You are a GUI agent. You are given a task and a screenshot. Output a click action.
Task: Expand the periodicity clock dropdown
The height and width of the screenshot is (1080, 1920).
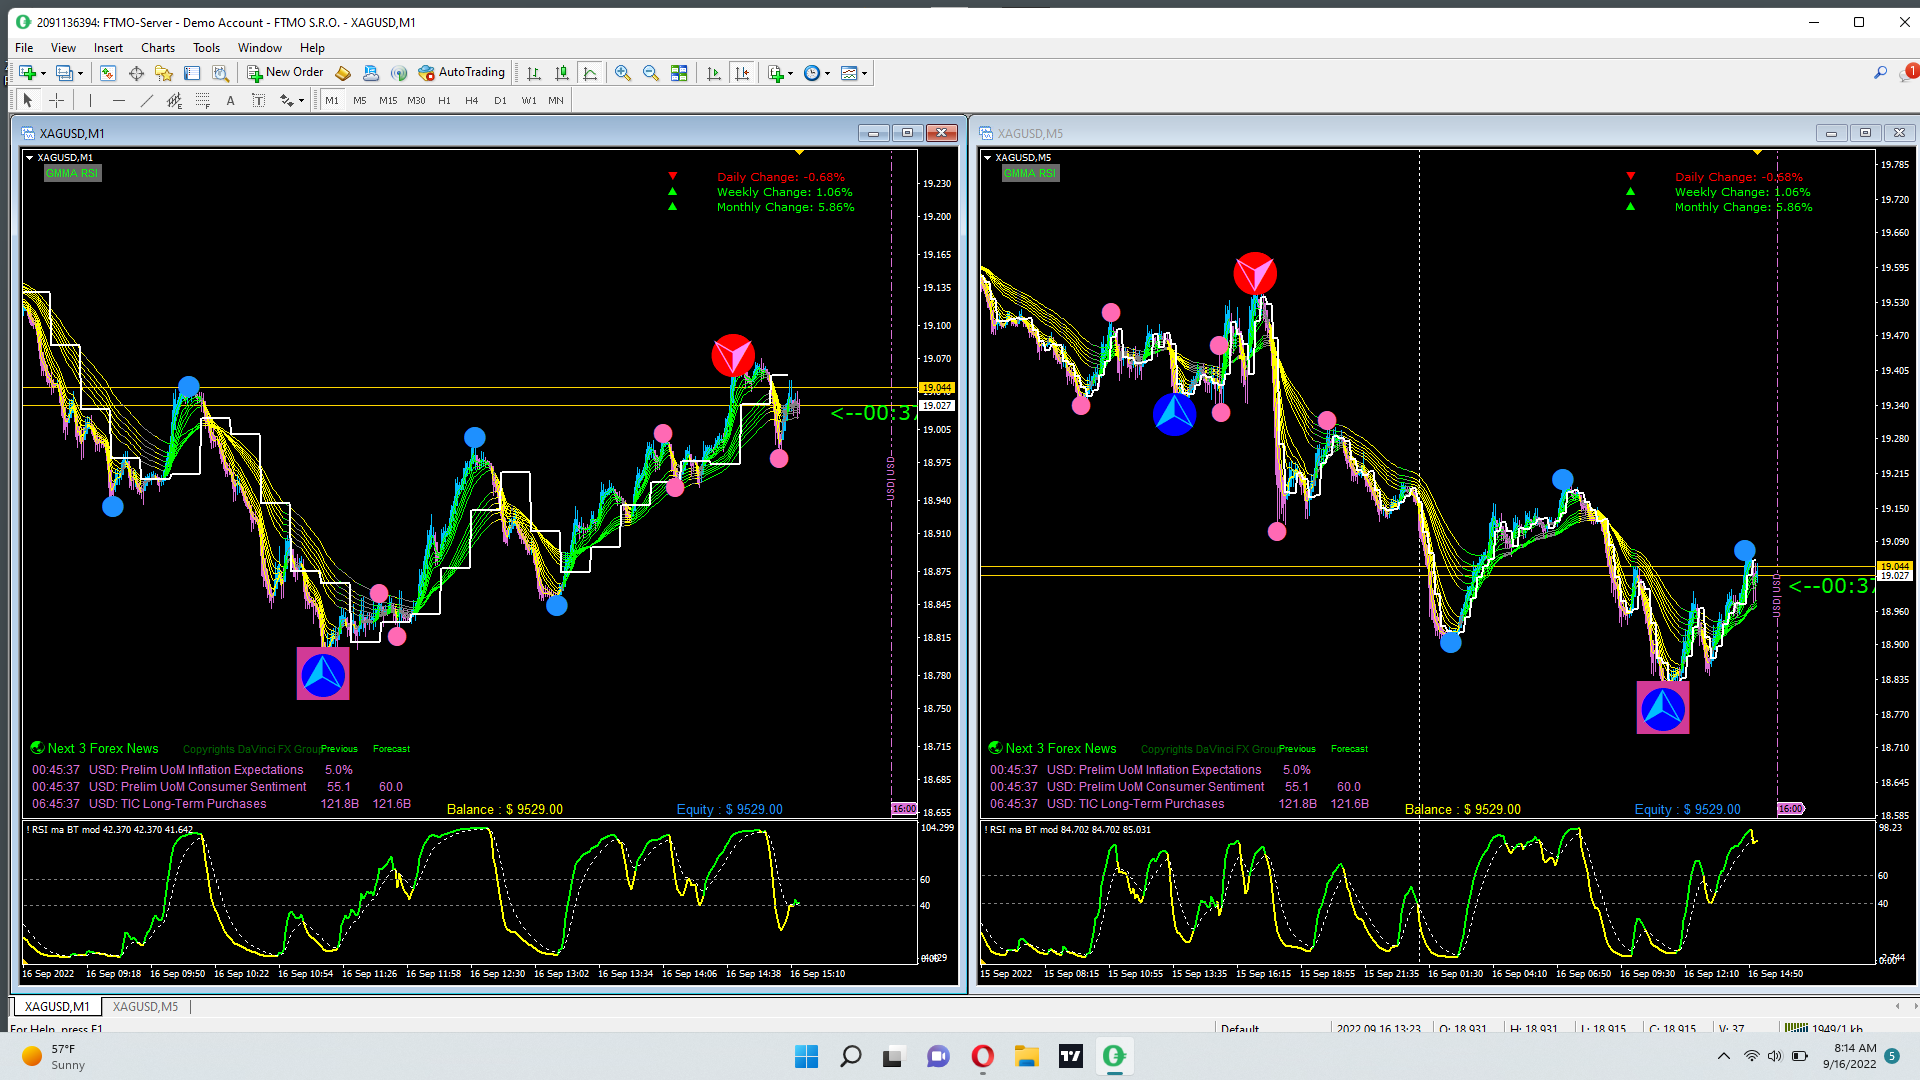(x=828, y=73)
